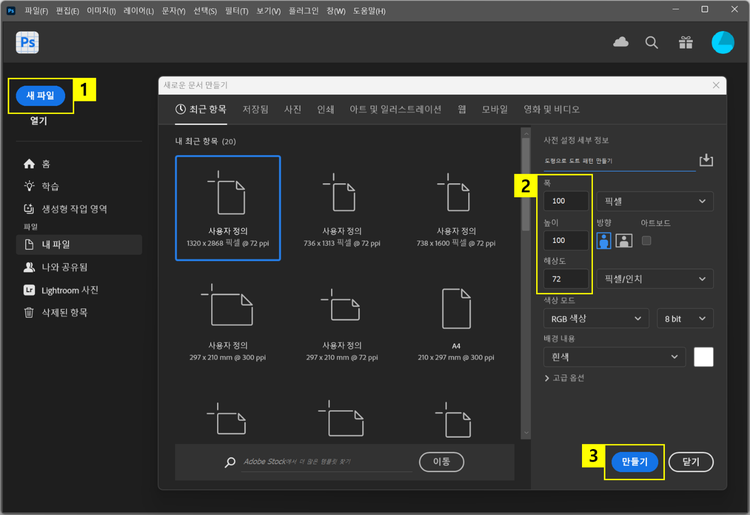
Task: Click the Adobe Stock search magnifier
Action: (230, 462)
